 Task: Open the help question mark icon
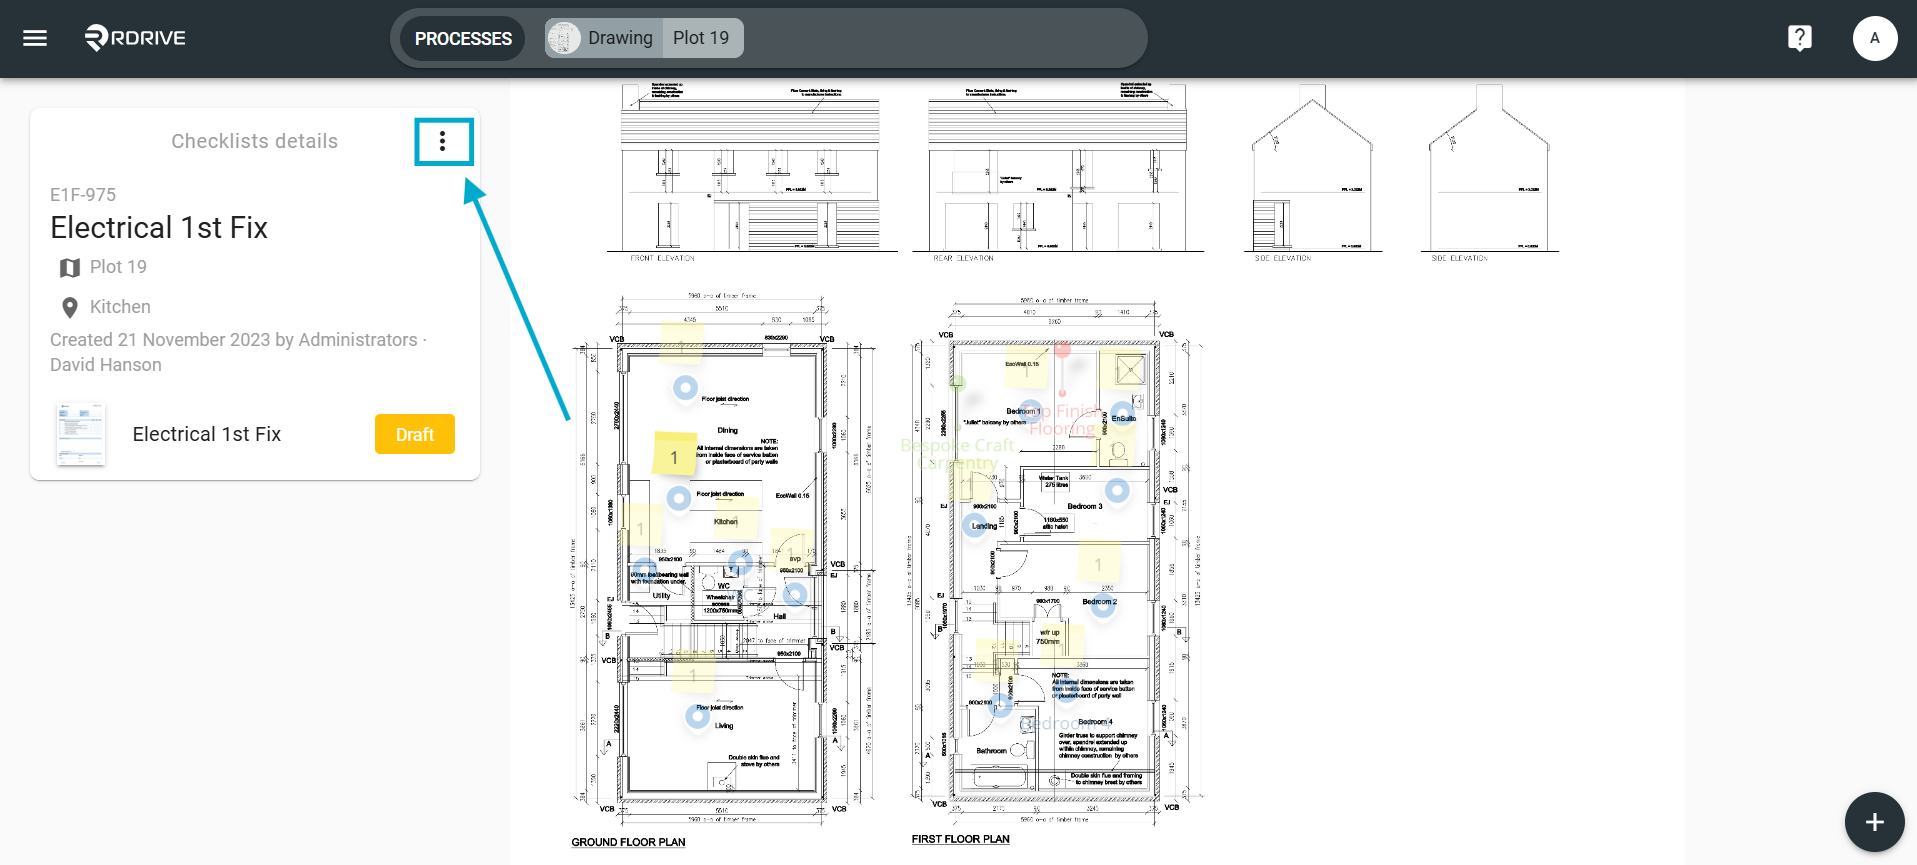pyautogui.click(x=1799, y=38)
